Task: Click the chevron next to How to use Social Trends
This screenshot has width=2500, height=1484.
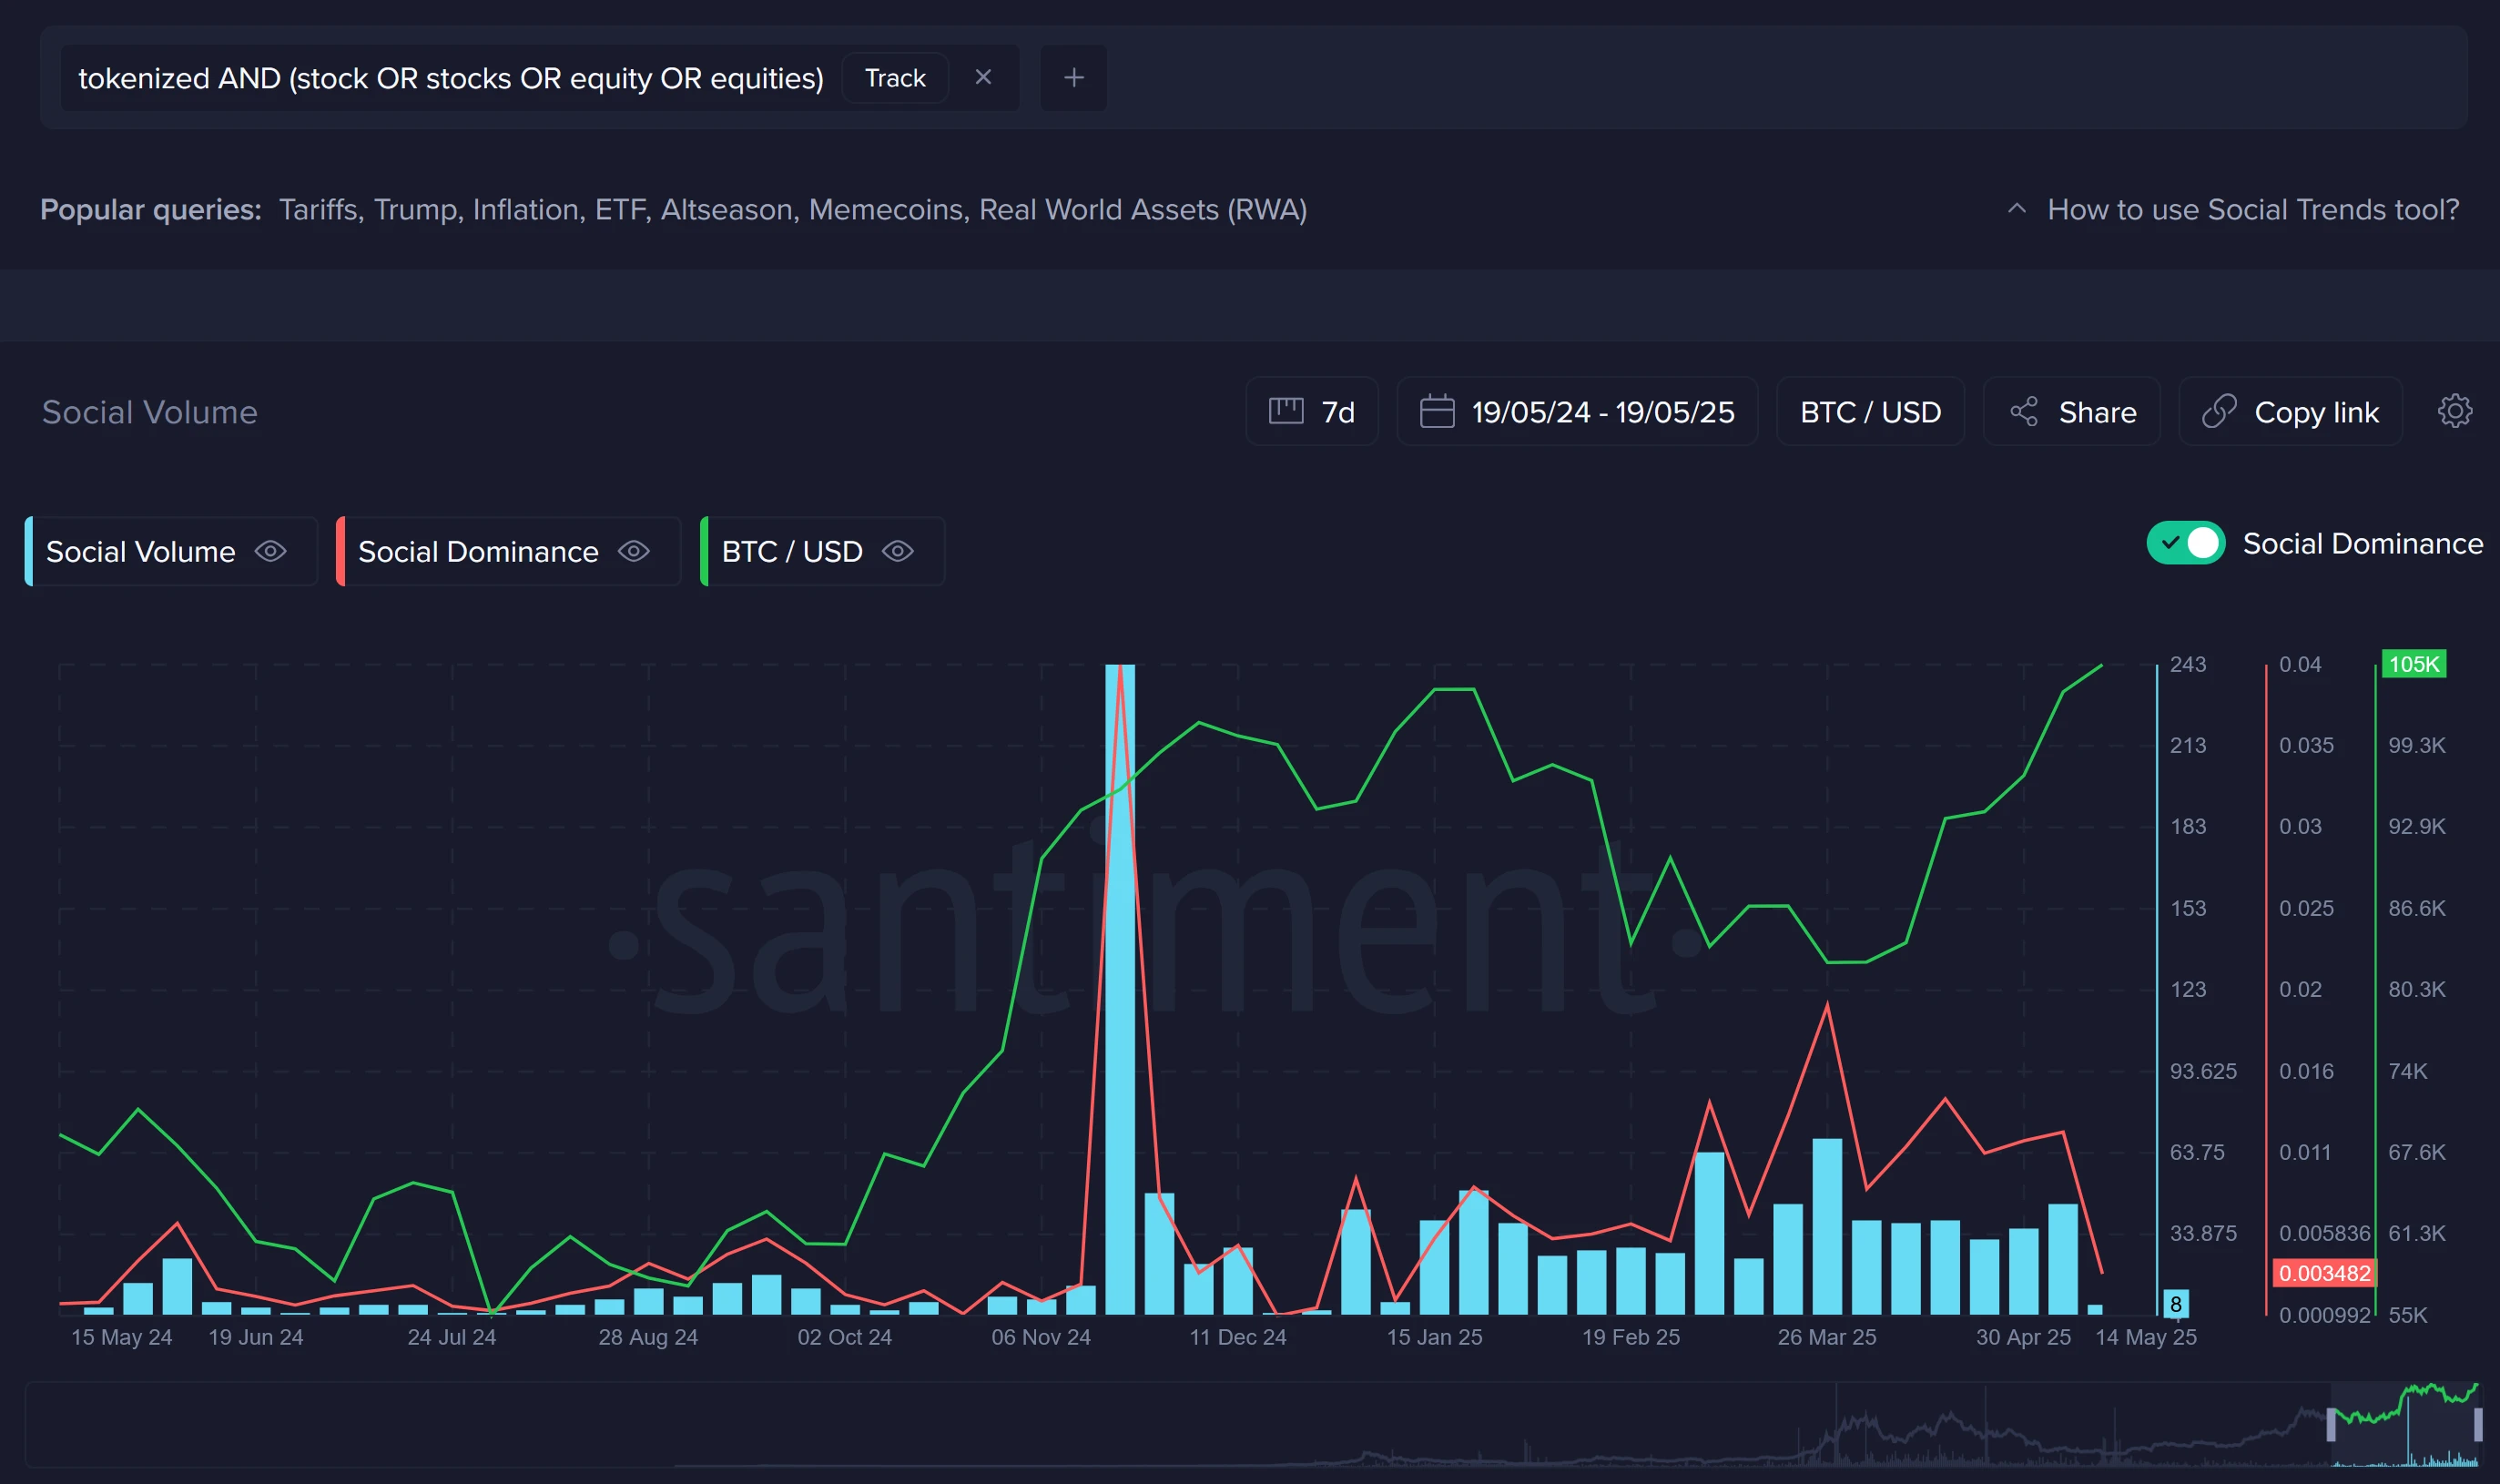Action: coord(2016,209)
